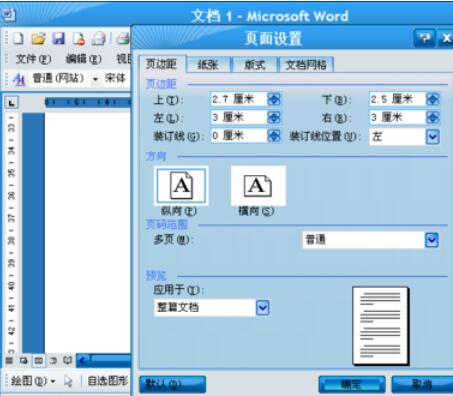The height and width of the screenshot is (396, 453).
Task: Switch to Normal view icon
Action: 9,361
